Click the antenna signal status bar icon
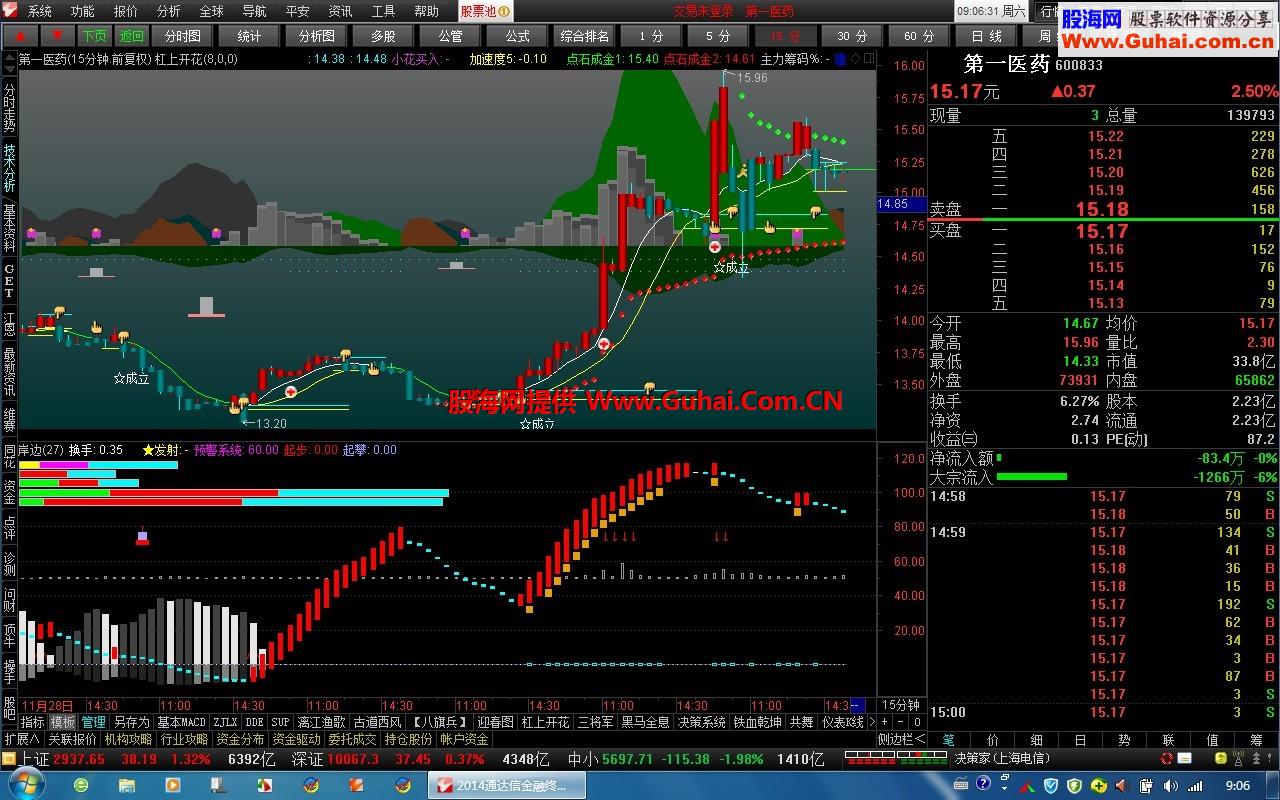This screenshot has height=800, width=1280. click(x=1238, y=758)
